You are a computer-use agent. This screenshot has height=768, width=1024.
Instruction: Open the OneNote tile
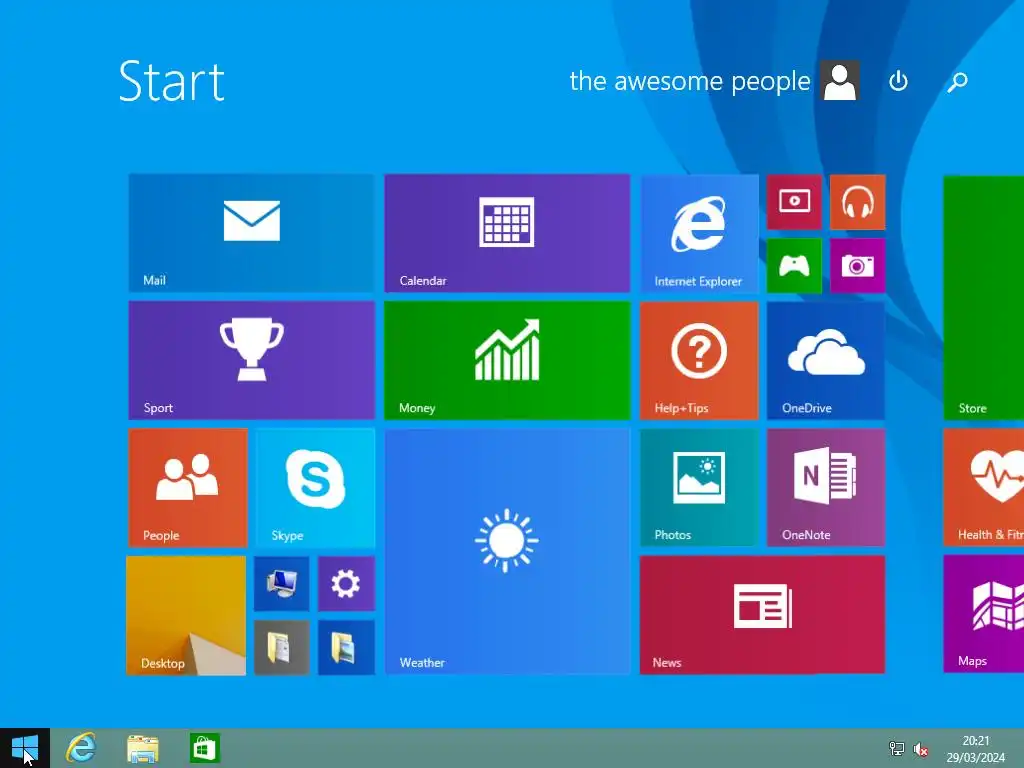tap(825, 487)
